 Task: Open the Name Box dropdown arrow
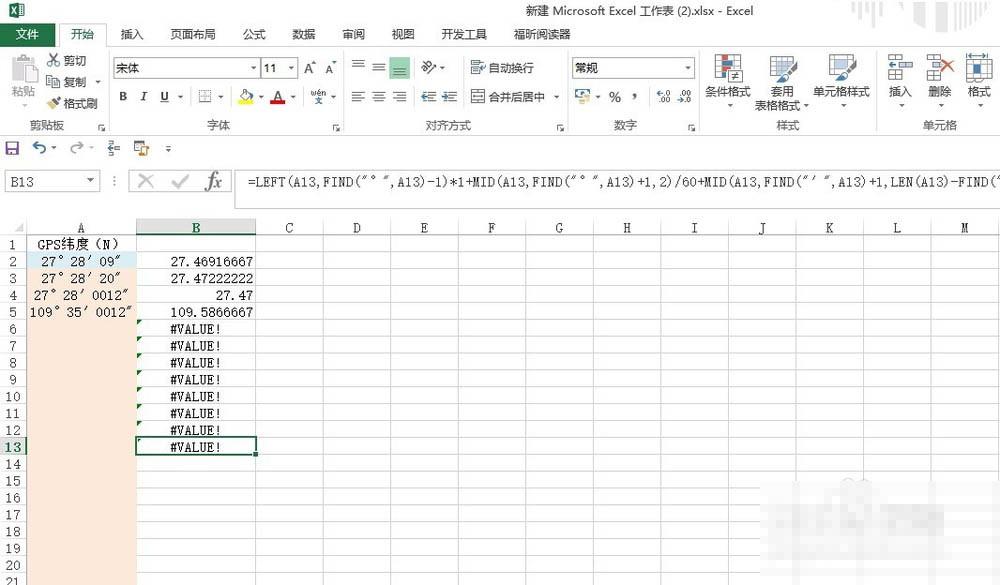[x=91, y=181]
